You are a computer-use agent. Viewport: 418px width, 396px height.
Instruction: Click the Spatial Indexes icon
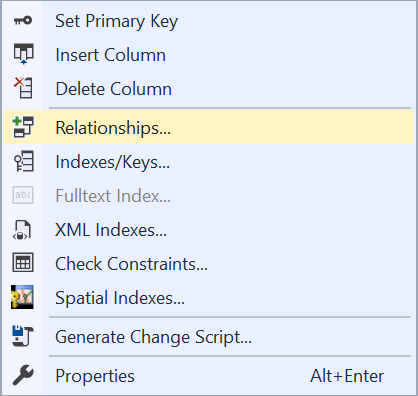click(22, 297)
